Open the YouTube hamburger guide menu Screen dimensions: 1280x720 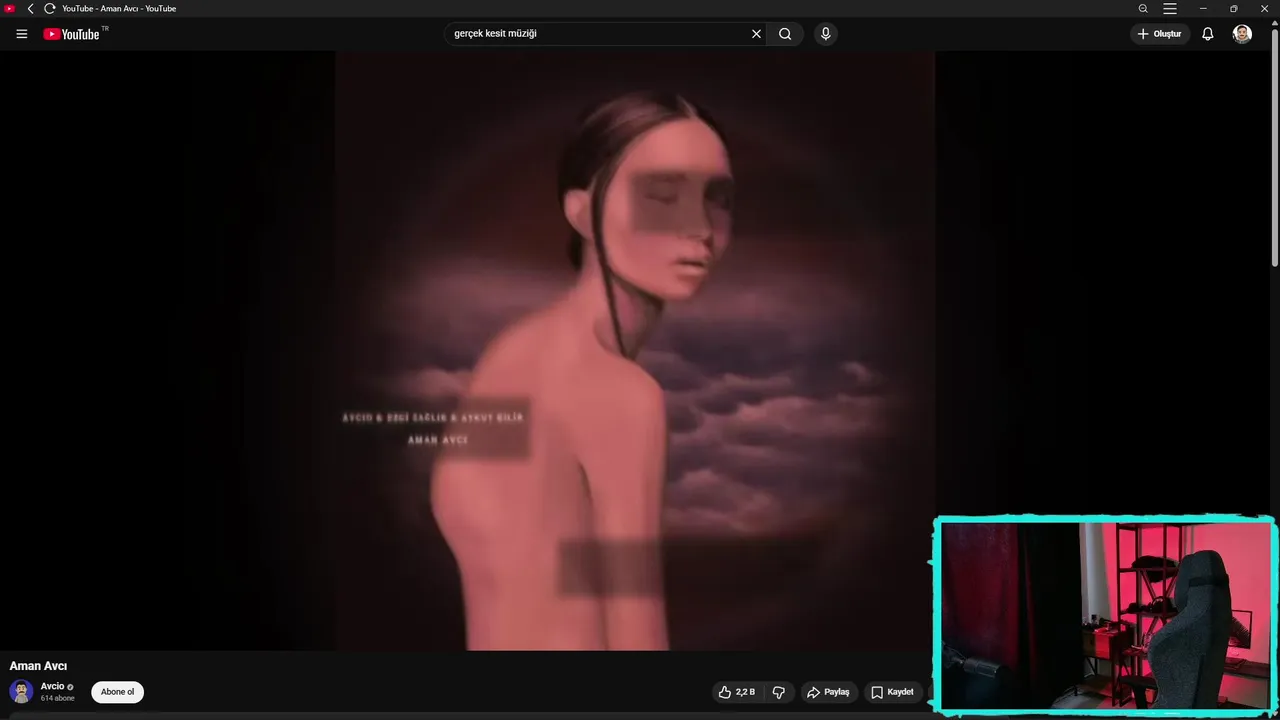pos(21,34)
